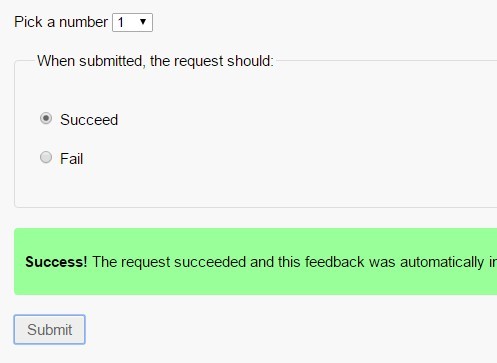Click the word number in the label

click(x=83, y=22)
